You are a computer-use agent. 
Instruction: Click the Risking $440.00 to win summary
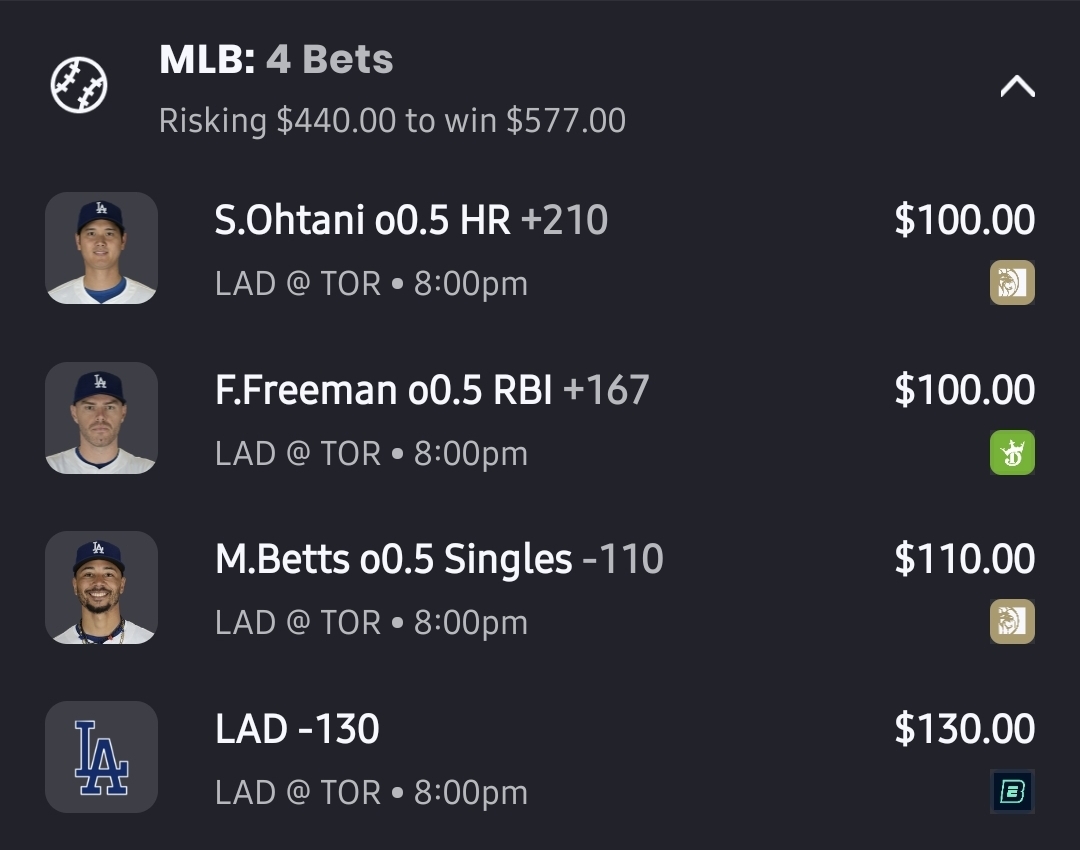pyautogui.click(x=392, y=121)
